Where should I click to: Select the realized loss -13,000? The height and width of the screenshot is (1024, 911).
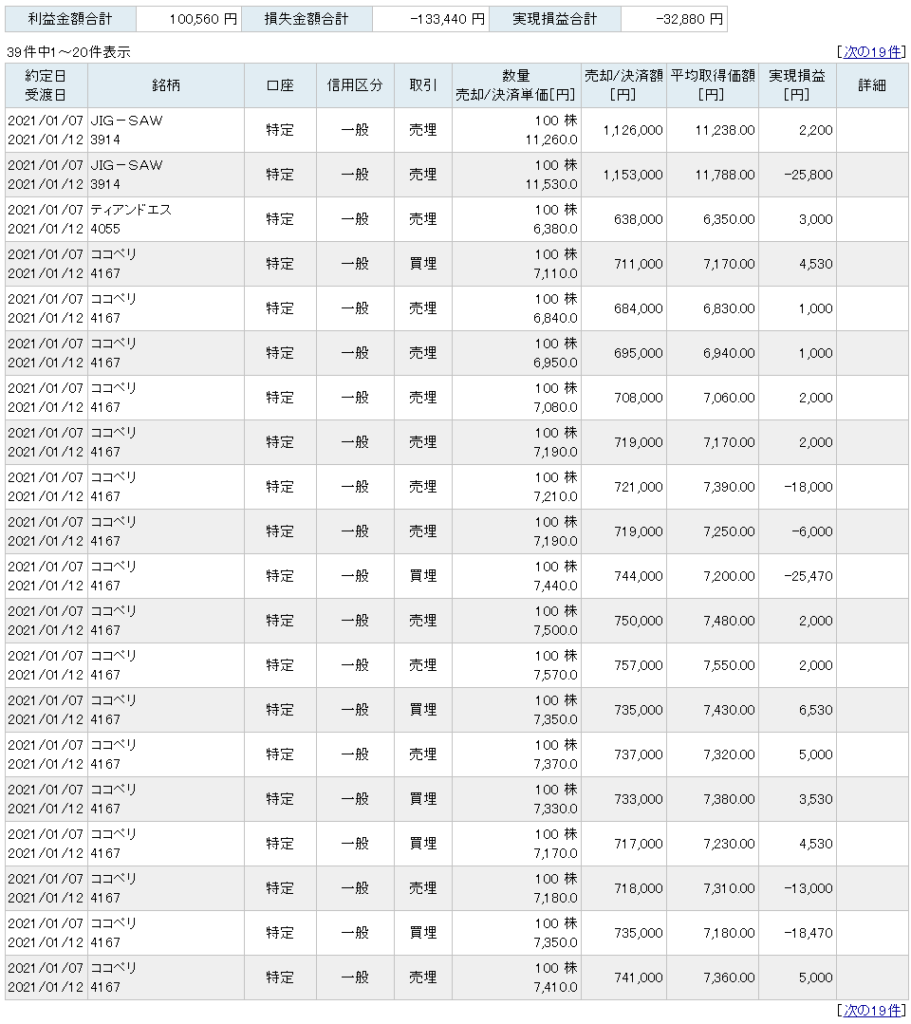[808, 889]
